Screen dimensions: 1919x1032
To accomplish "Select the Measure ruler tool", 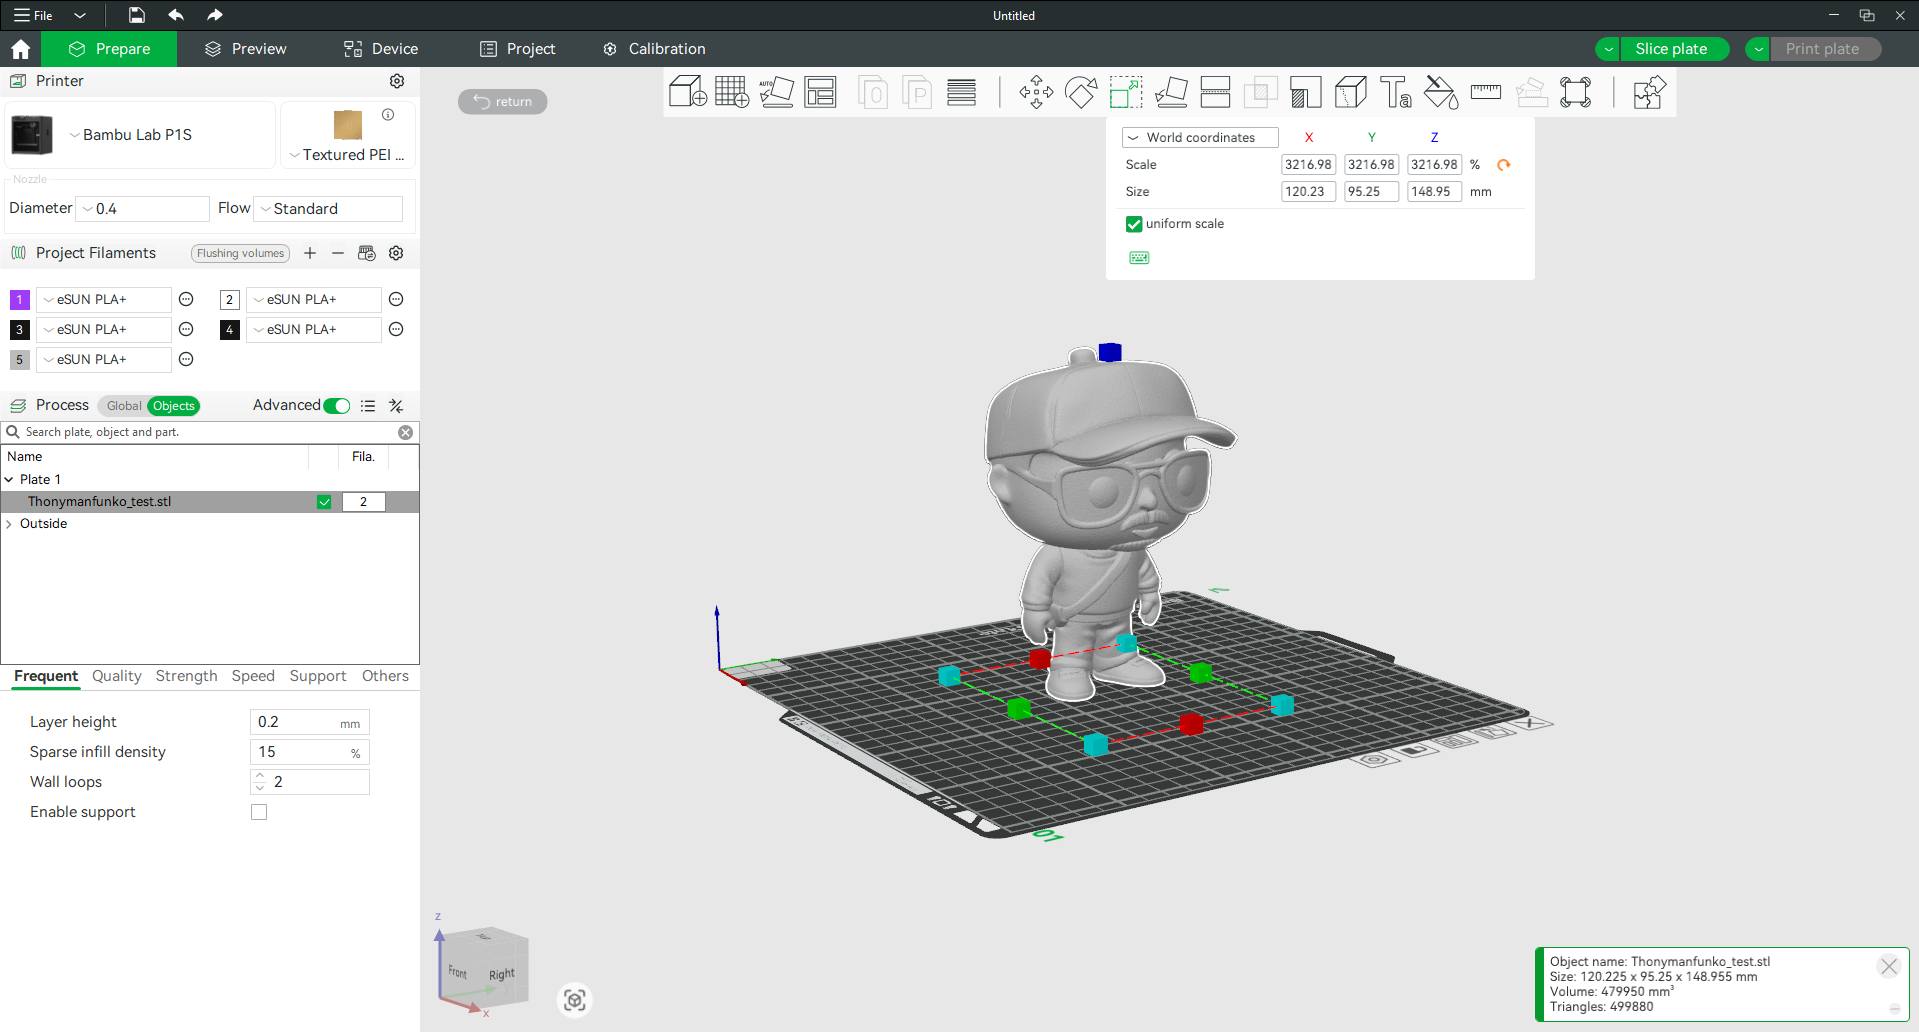I will (1485, 92).
